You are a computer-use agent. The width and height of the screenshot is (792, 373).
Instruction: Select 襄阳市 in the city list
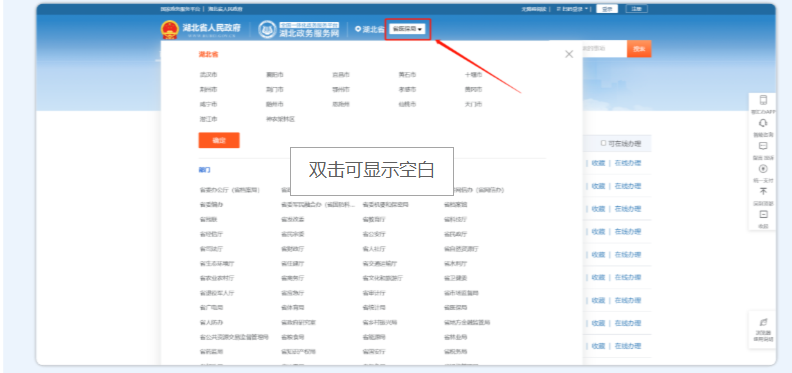[275, 75]
